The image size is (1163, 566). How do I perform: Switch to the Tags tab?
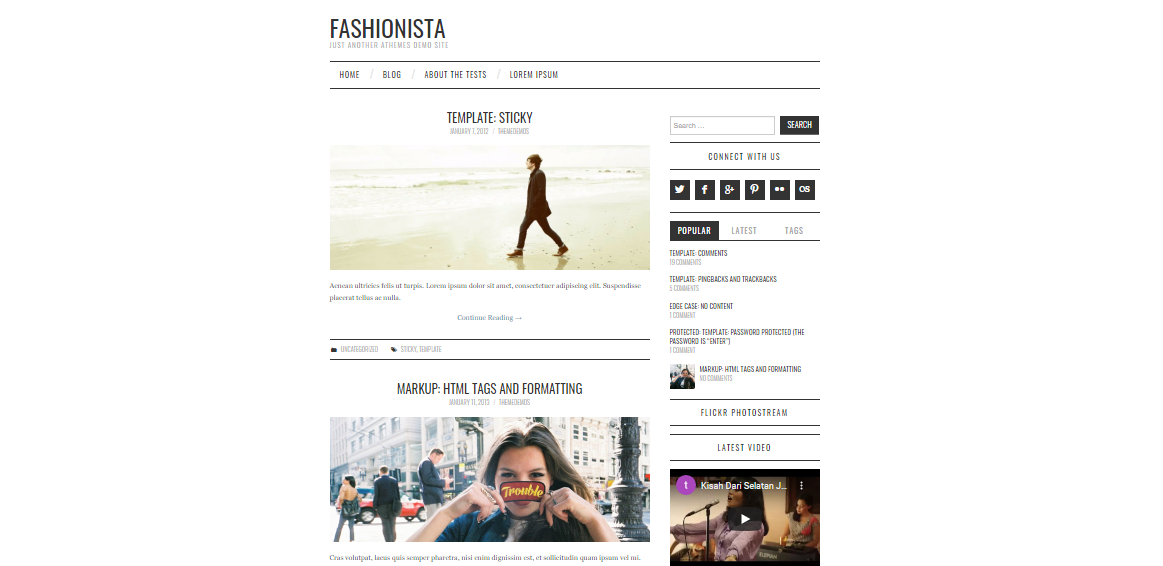tap(794, 231)
